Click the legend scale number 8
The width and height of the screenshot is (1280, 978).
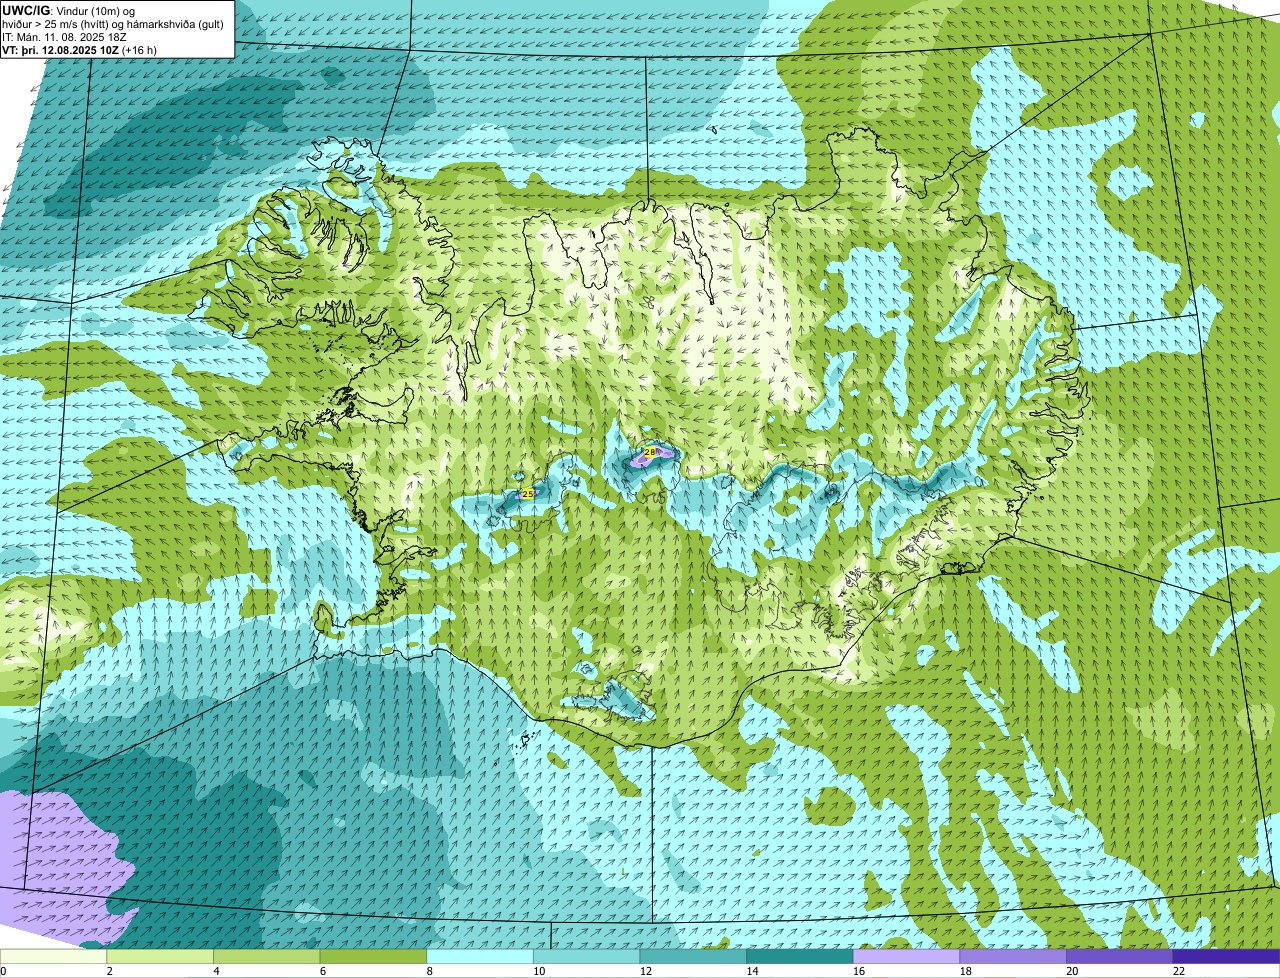point(429,971)
